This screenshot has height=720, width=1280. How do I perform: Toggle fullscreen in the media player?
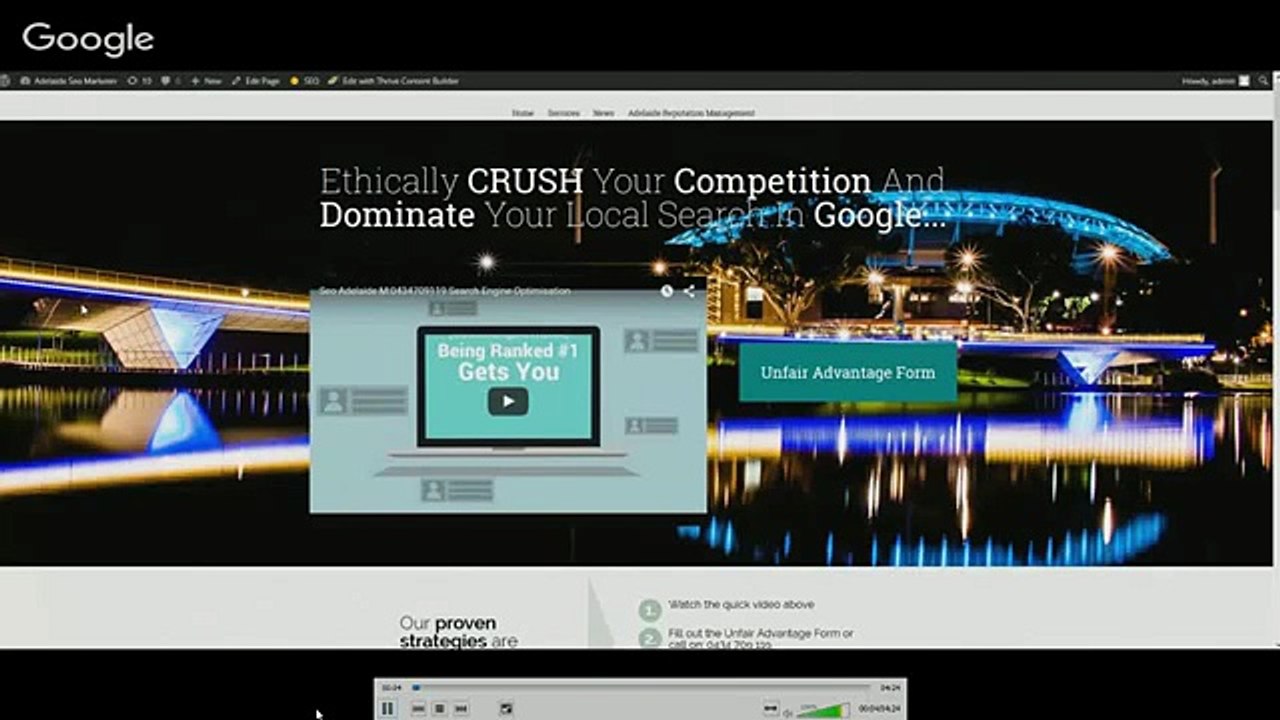click(506, 708)
